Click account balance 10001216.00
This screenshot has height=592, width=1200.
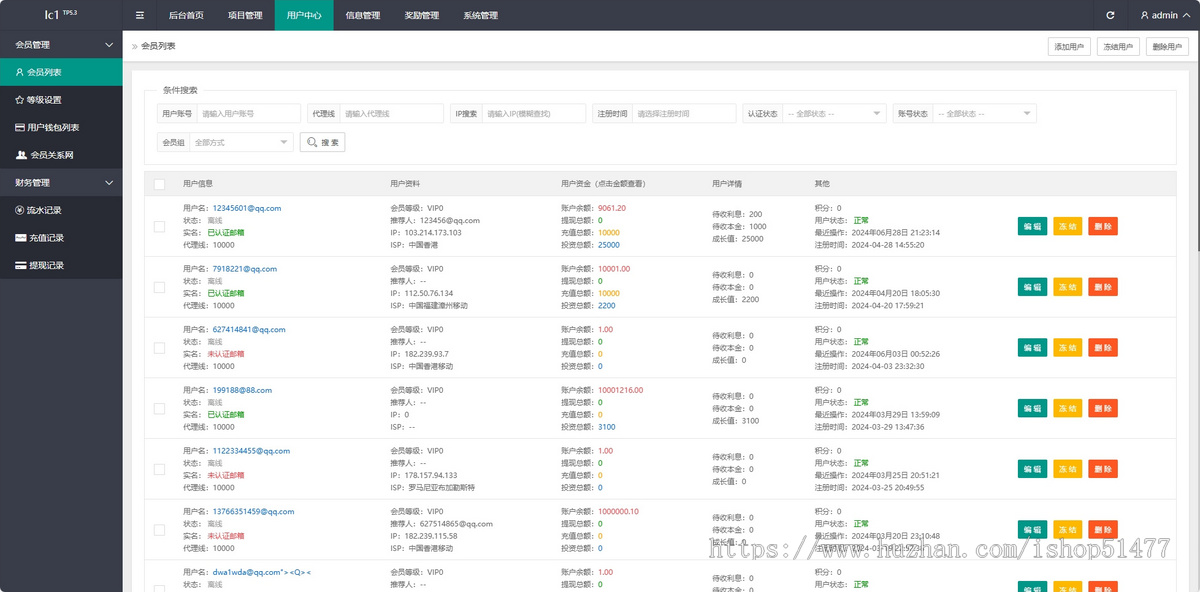pyautogui.click(x=621, y=390)
